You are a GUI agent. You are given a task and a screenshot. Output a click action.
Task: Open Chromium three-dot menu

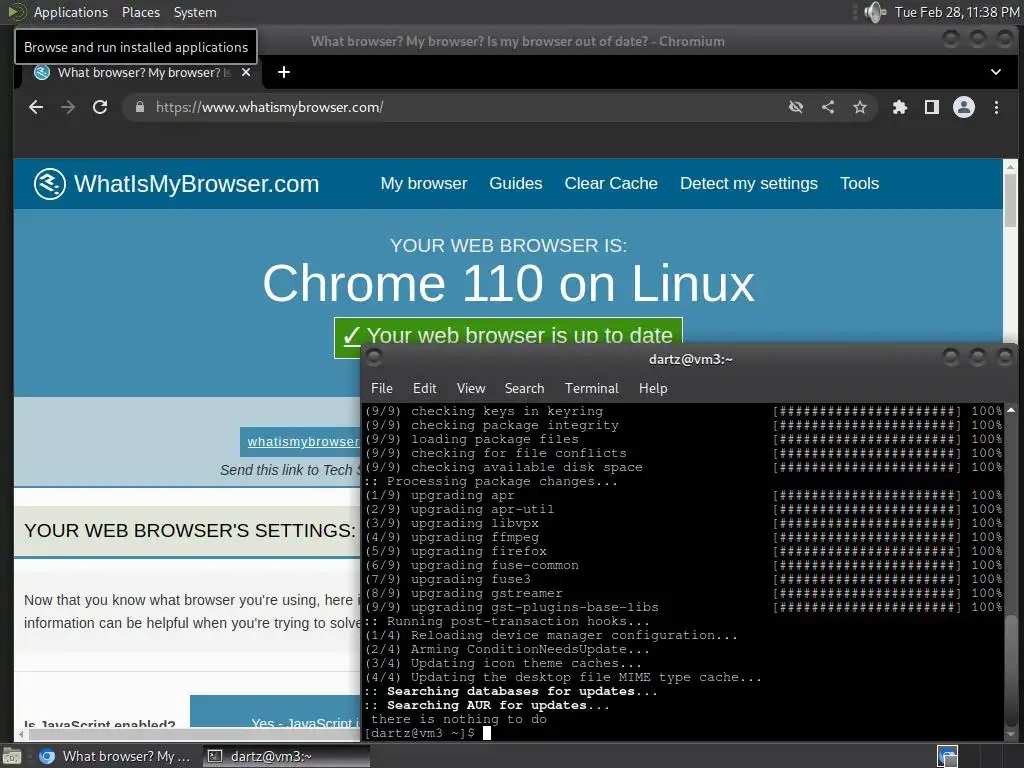[996, 107]
